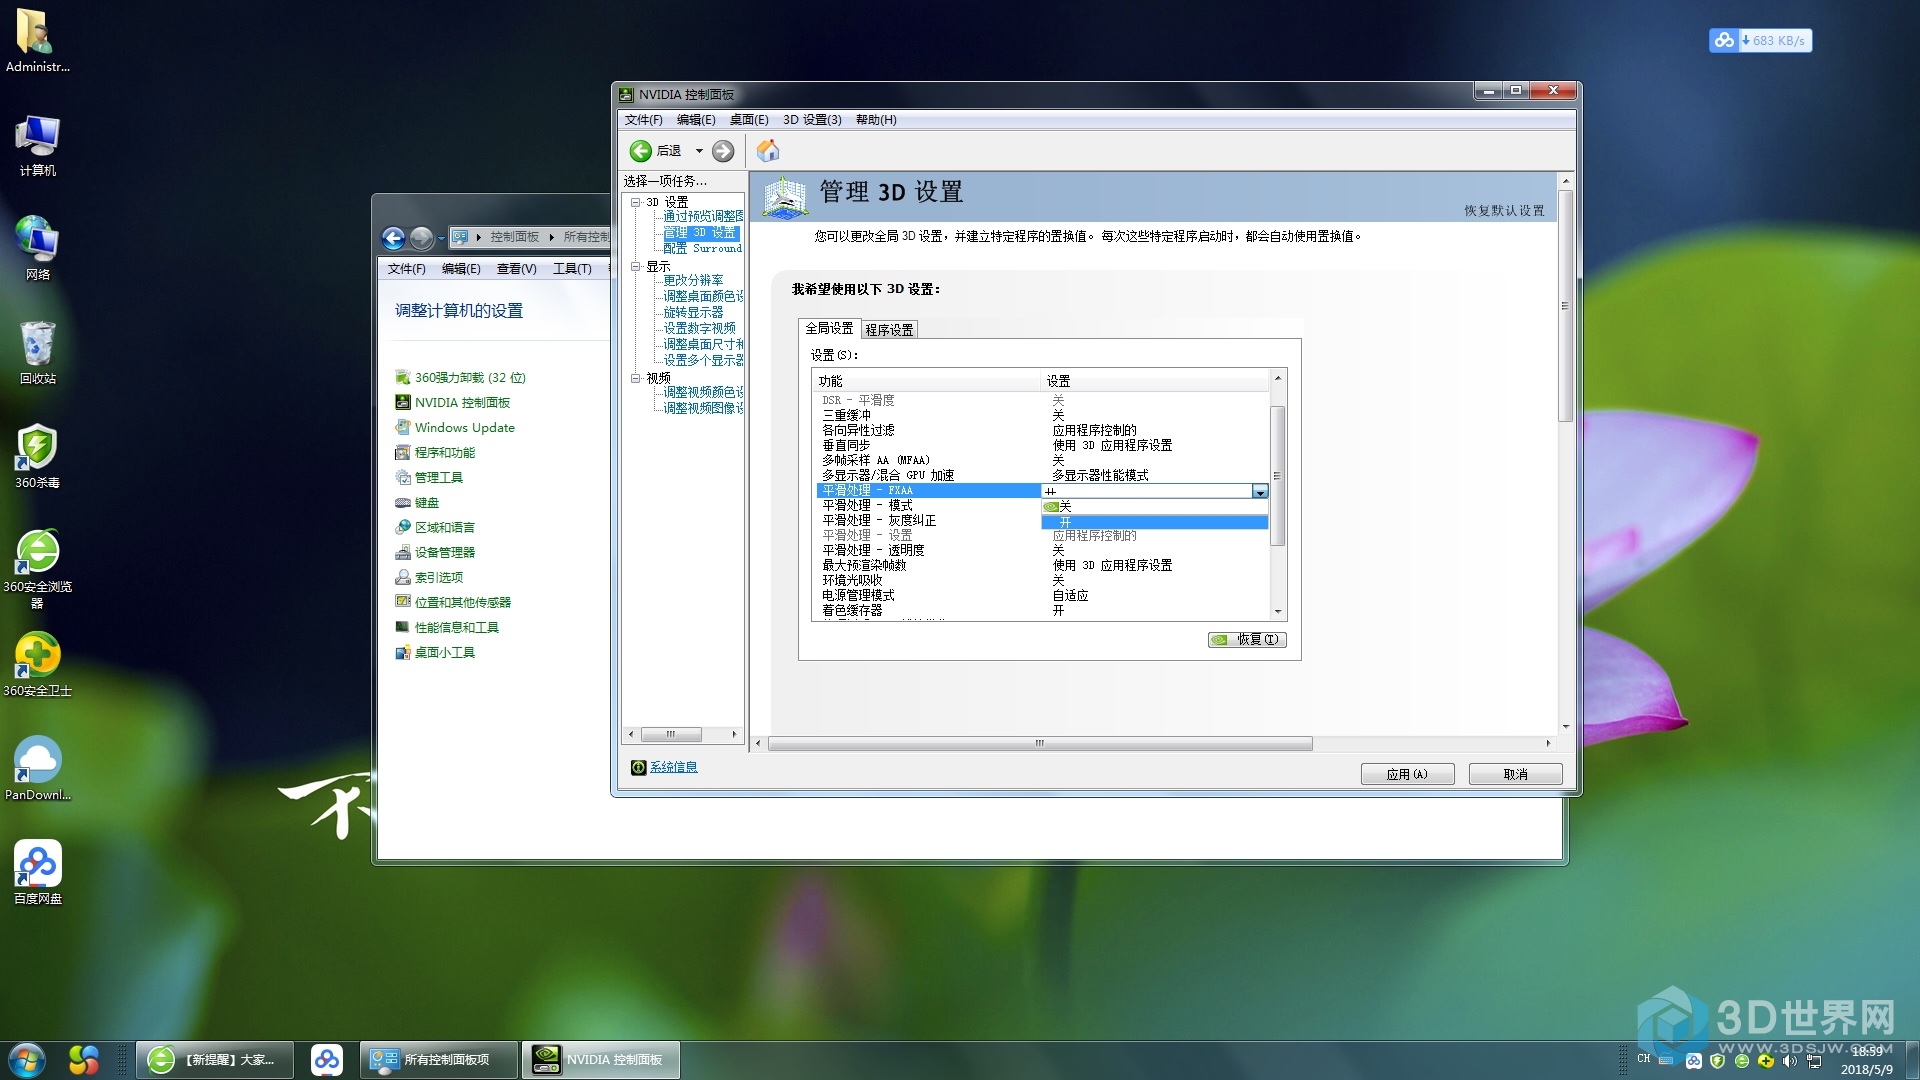The height and width of the screenshot is (1080, 1920).
Task: Click the 应用(A) apply button
Action: click(x=1407, y=774)
